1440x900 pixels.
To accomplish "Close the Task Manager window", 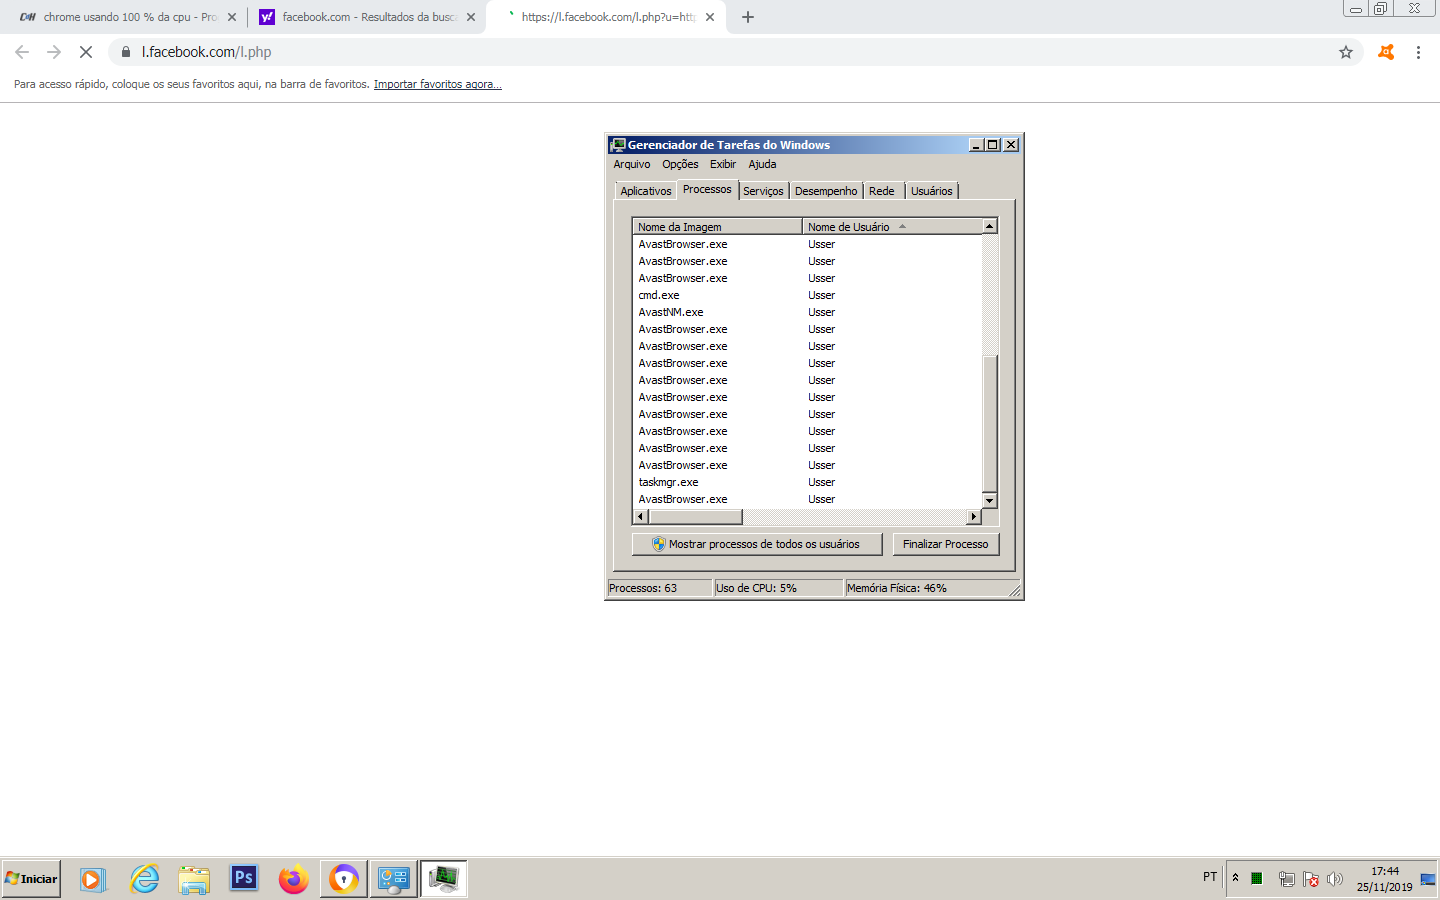I will tap(1011, 145).
